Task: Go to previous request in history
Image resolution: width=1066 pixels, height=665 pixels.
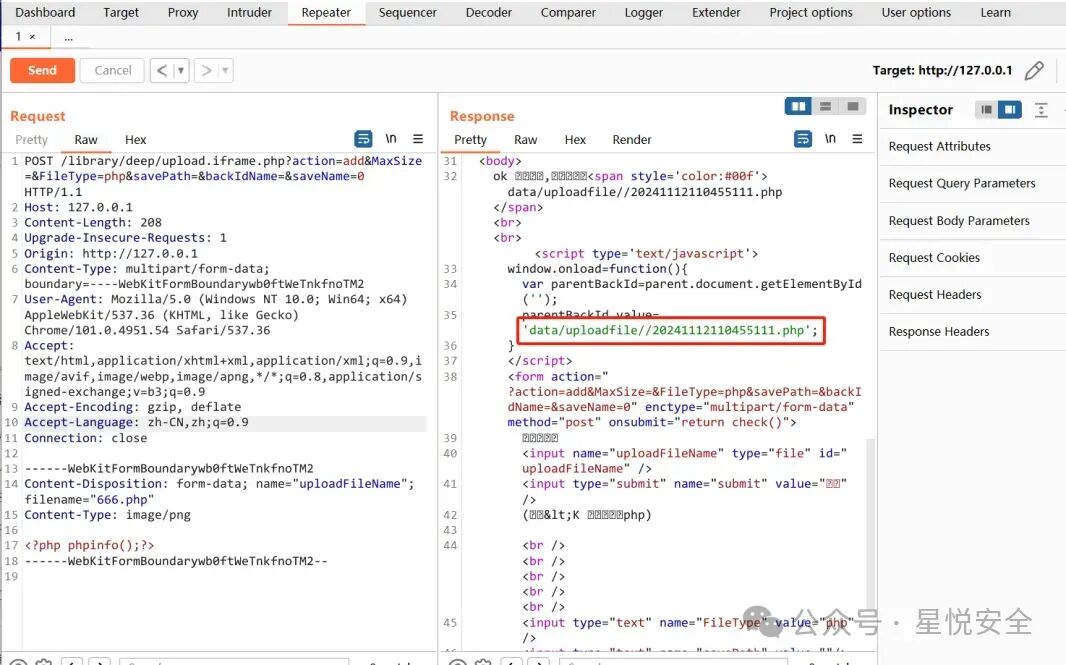Action: click(162, 70)
